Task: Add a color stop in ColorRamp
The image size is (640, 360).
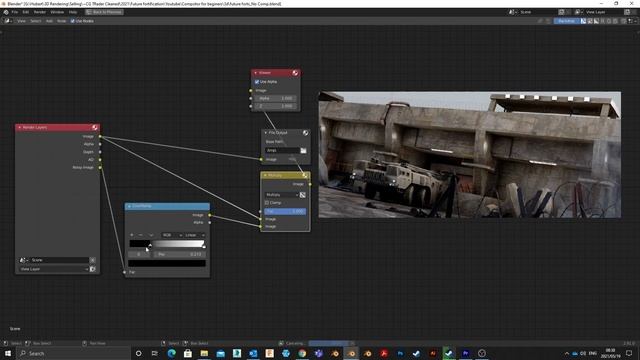Action: pos(131,235)
